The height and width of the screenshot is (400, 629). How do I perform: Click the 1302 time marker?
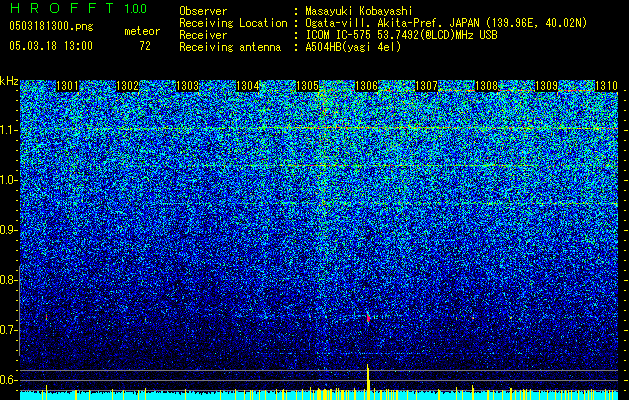click(x=127, y=86)
